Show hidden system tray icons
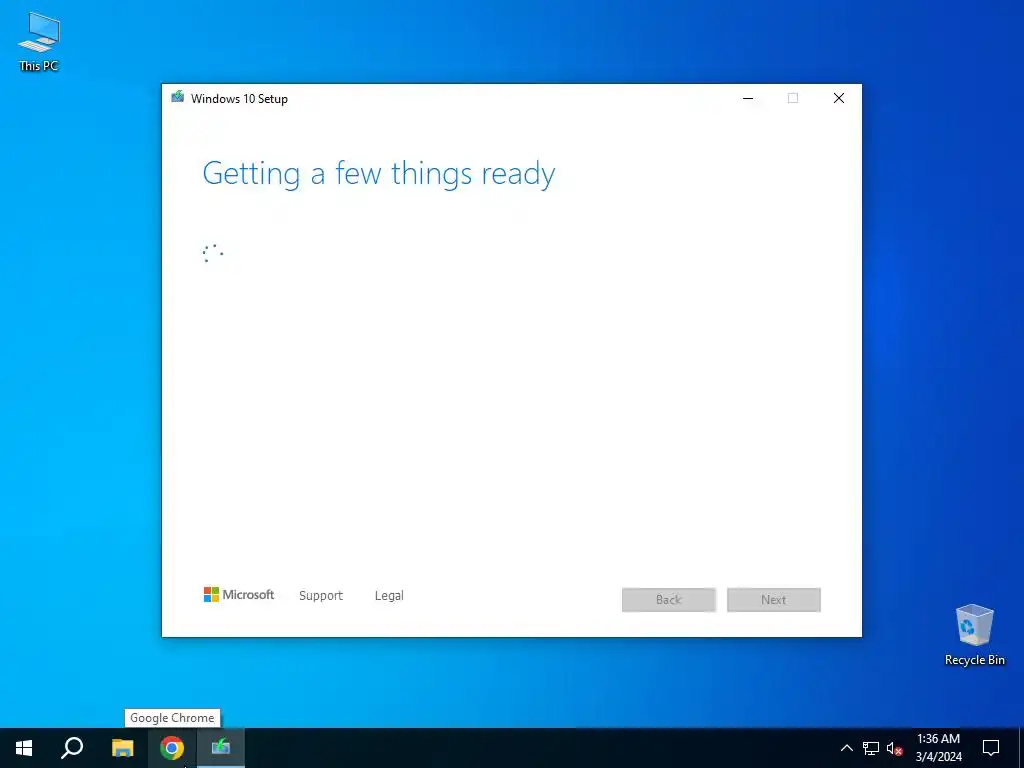The image size is (1024, 768). (846, 748)
